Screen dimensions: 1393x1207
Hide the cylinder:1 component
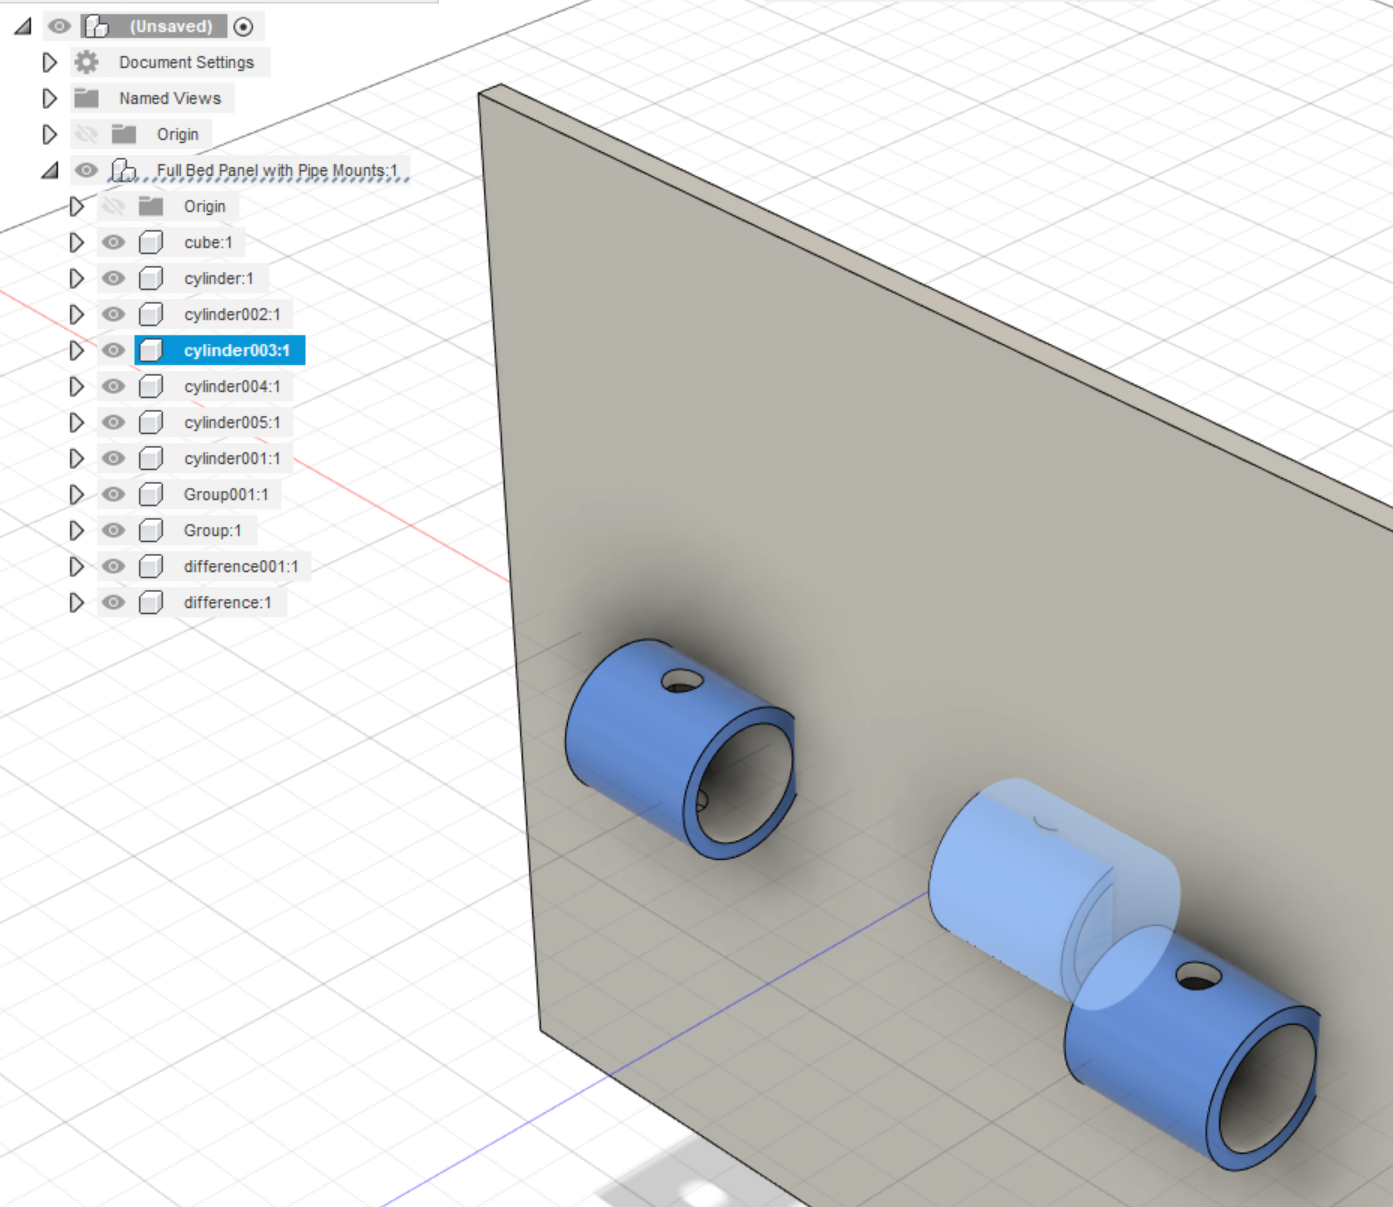point(114,278)
